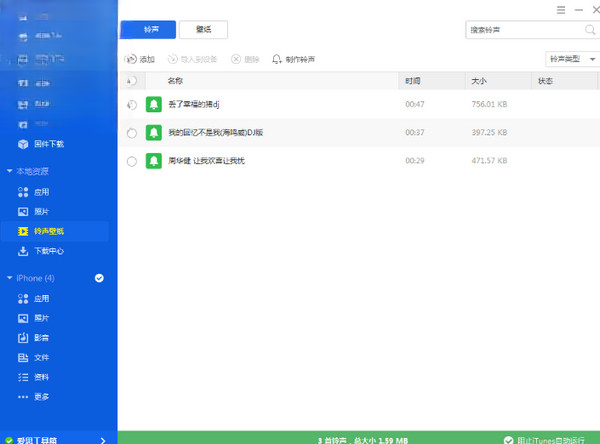Image resolution: width=600 pixels, height=444 pixels.
Task: Sort by the 大小 column header
Action: coord(479,81)
